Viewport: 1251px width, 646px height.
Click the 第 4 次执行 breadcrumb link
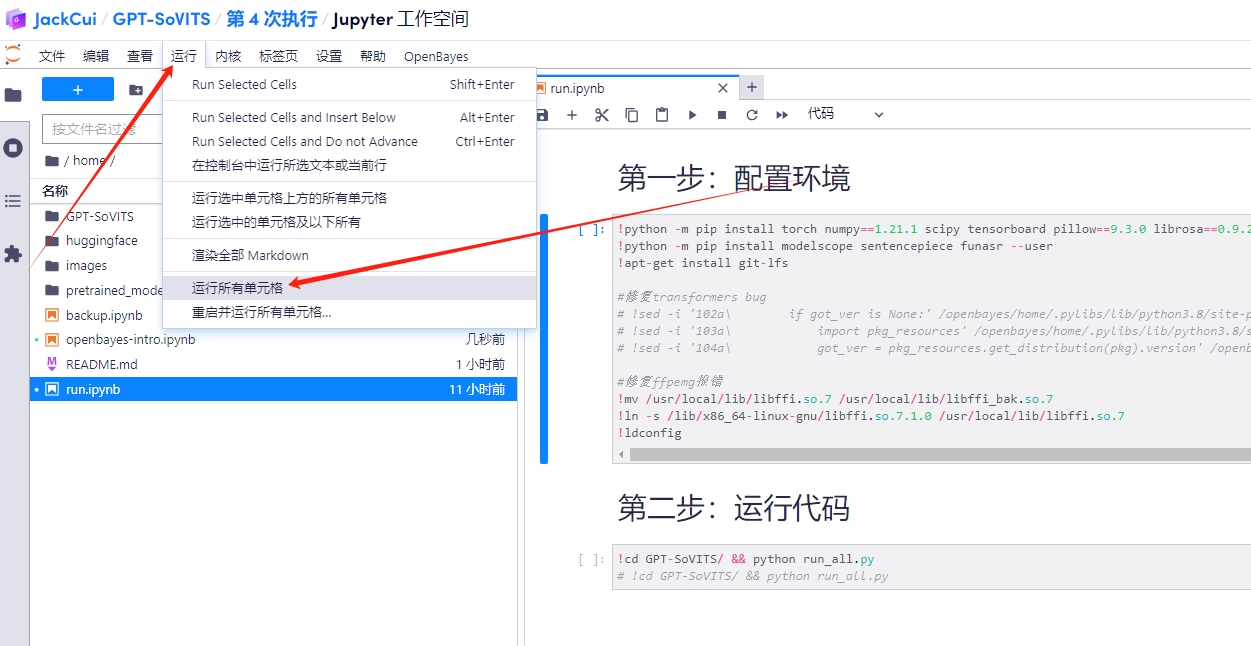[272, 19]
